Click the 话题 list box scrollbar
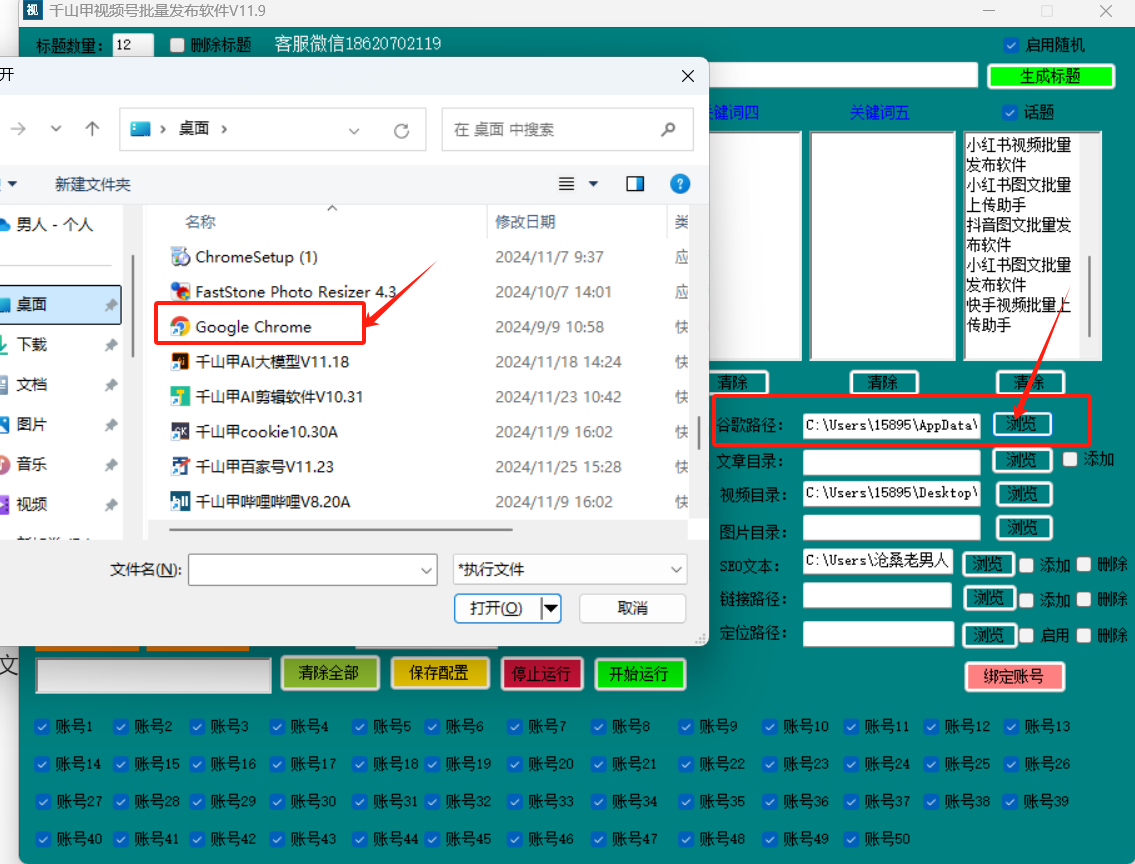The image size is (1135, 864). click(1090, 296)
